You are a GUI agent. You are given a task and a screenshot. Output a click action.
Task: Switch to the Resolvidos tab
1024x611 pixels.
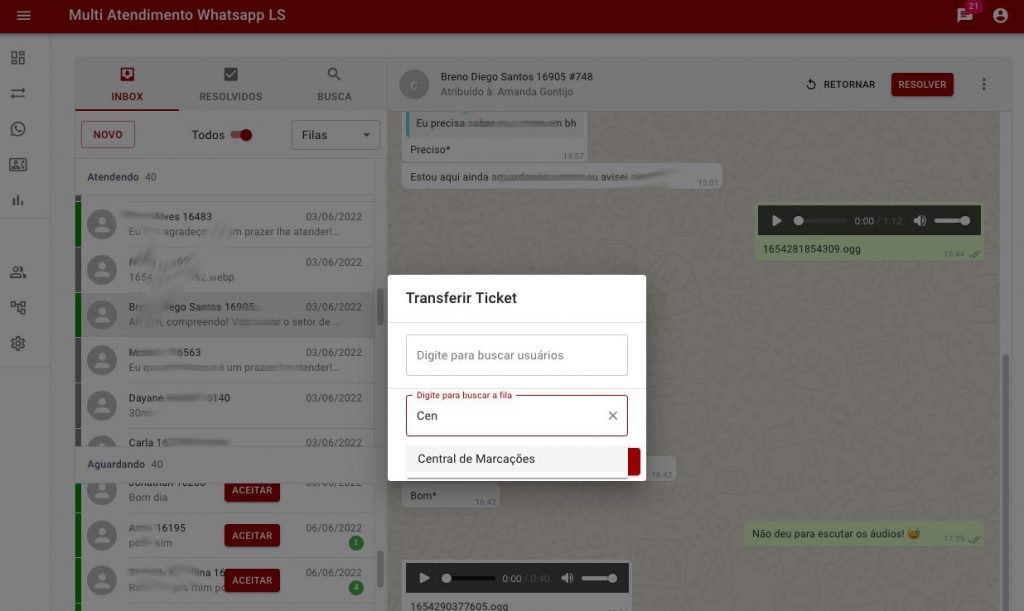(231, 85)
